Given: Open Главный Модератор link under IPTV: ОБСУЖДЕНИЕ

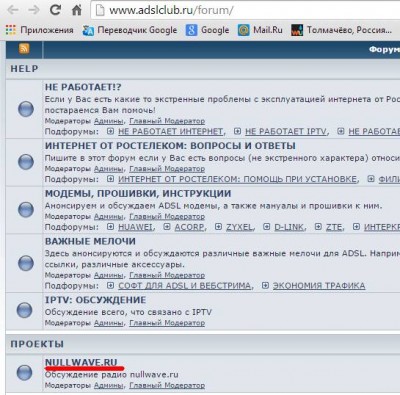Looking at the screenshot, I should tap(167, 323).
